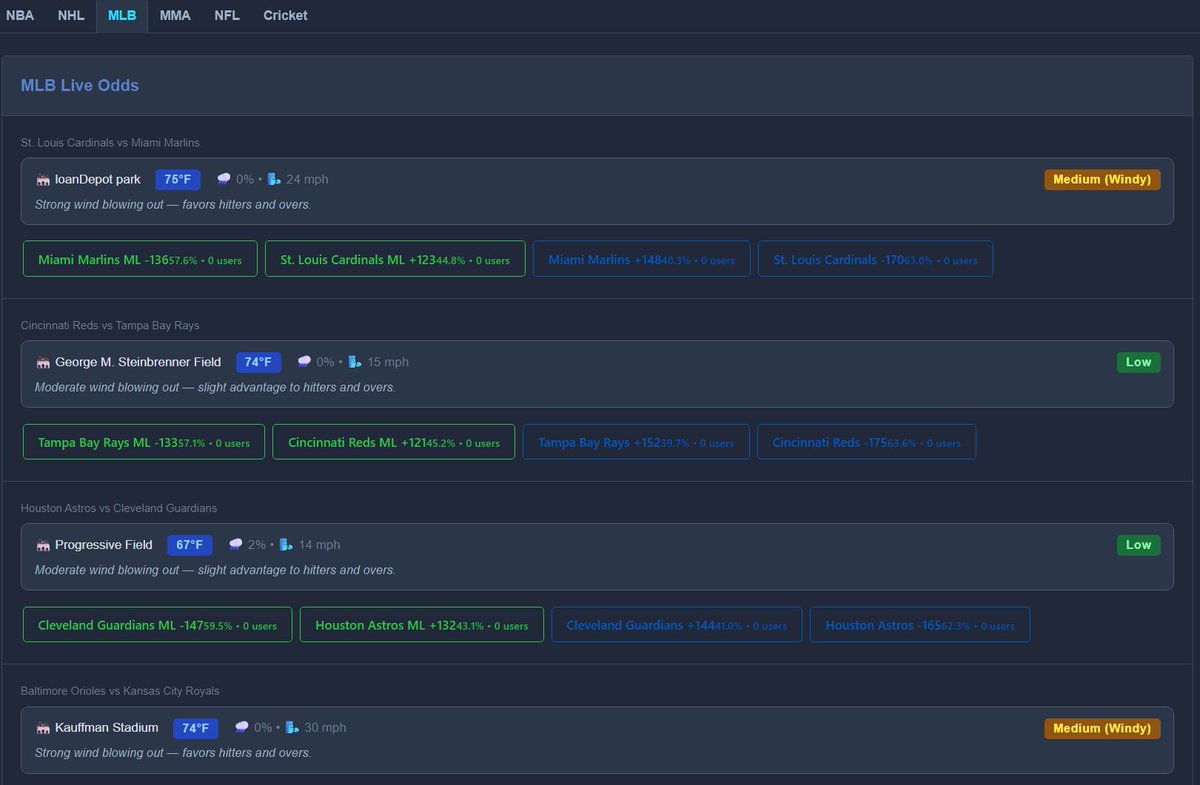Viewport: 1200px width, 785px height.
Task: Pick Houston Astros ML +132
Action: [422, 625]
